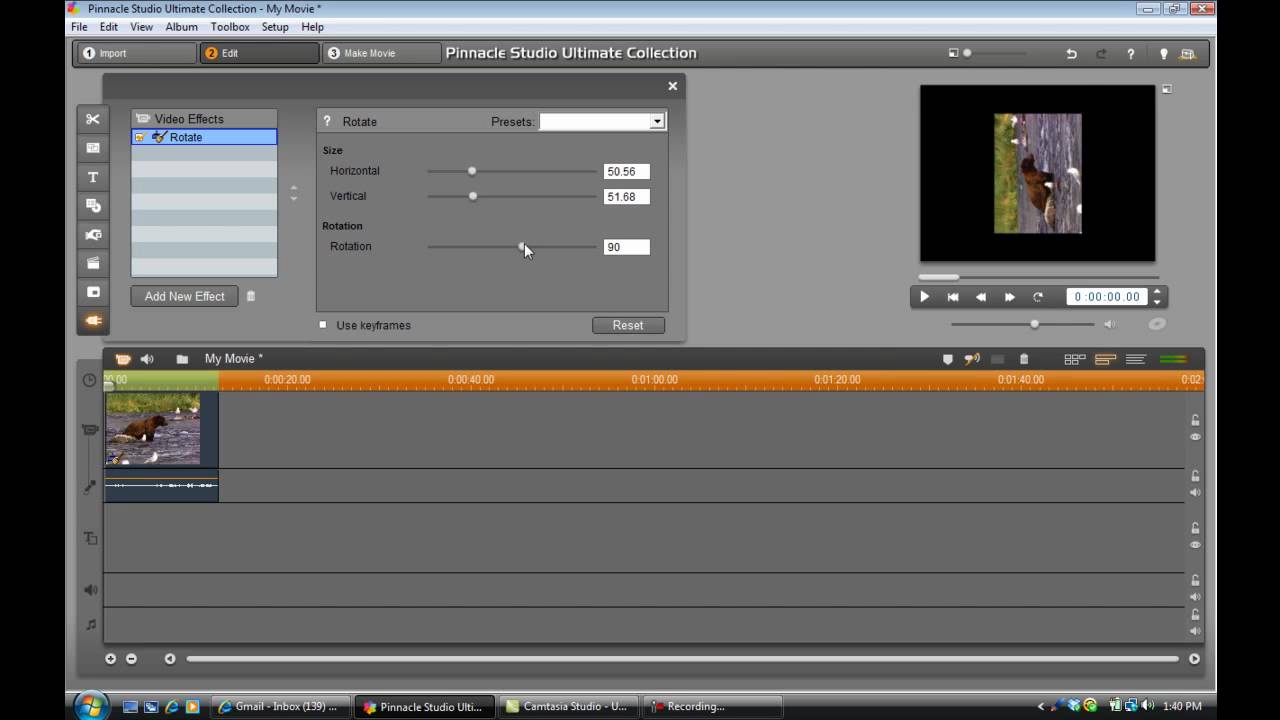Screen dimensions: 1280x720
Task: Click the green audio level meter icon
Action: (x=1173, y=359)
